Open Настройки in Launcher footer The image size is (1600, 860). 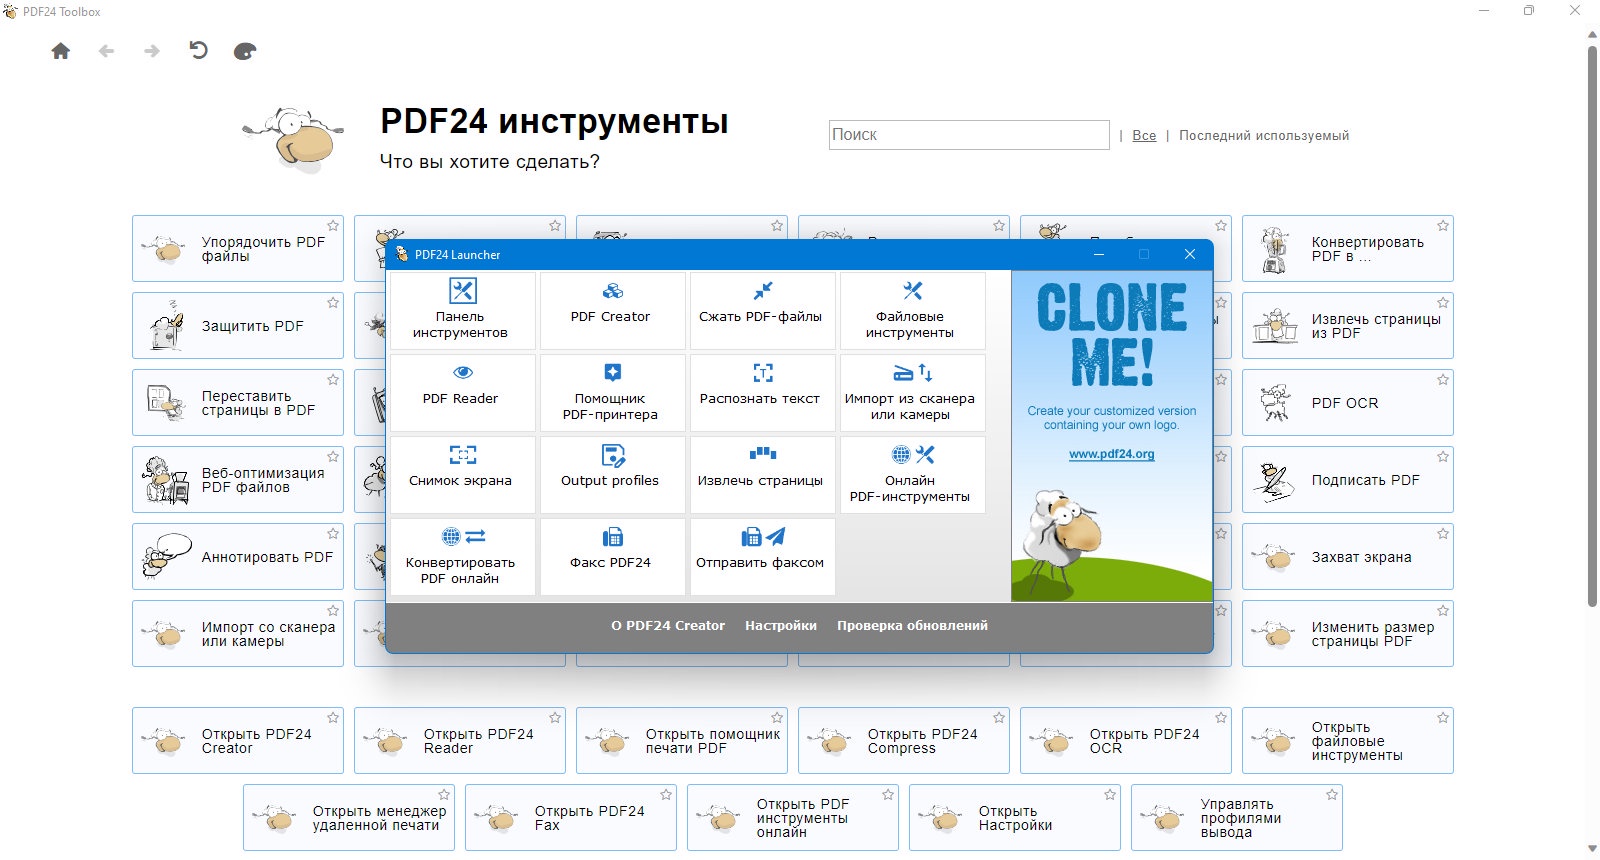(781, 626)
